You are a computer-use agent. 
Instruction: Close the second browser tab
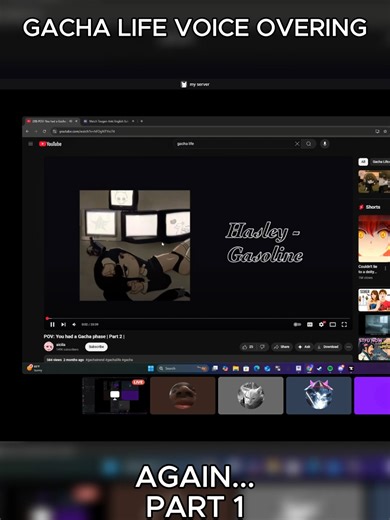133,121
